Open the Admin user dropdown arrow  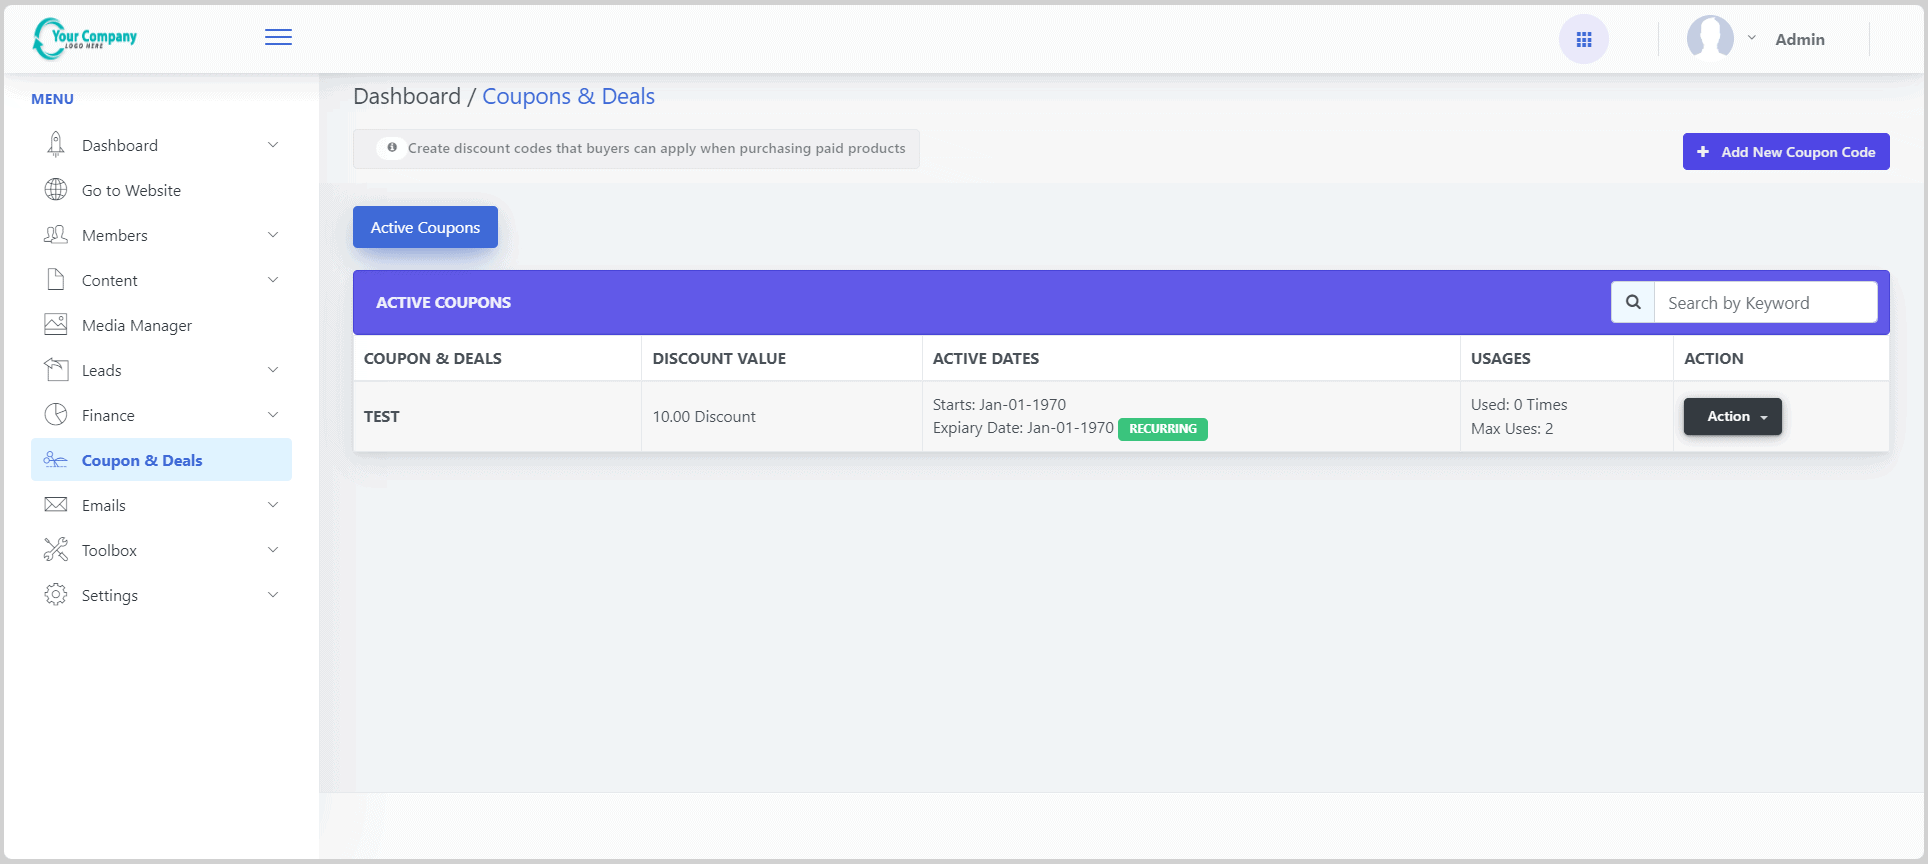[1751, 38]
